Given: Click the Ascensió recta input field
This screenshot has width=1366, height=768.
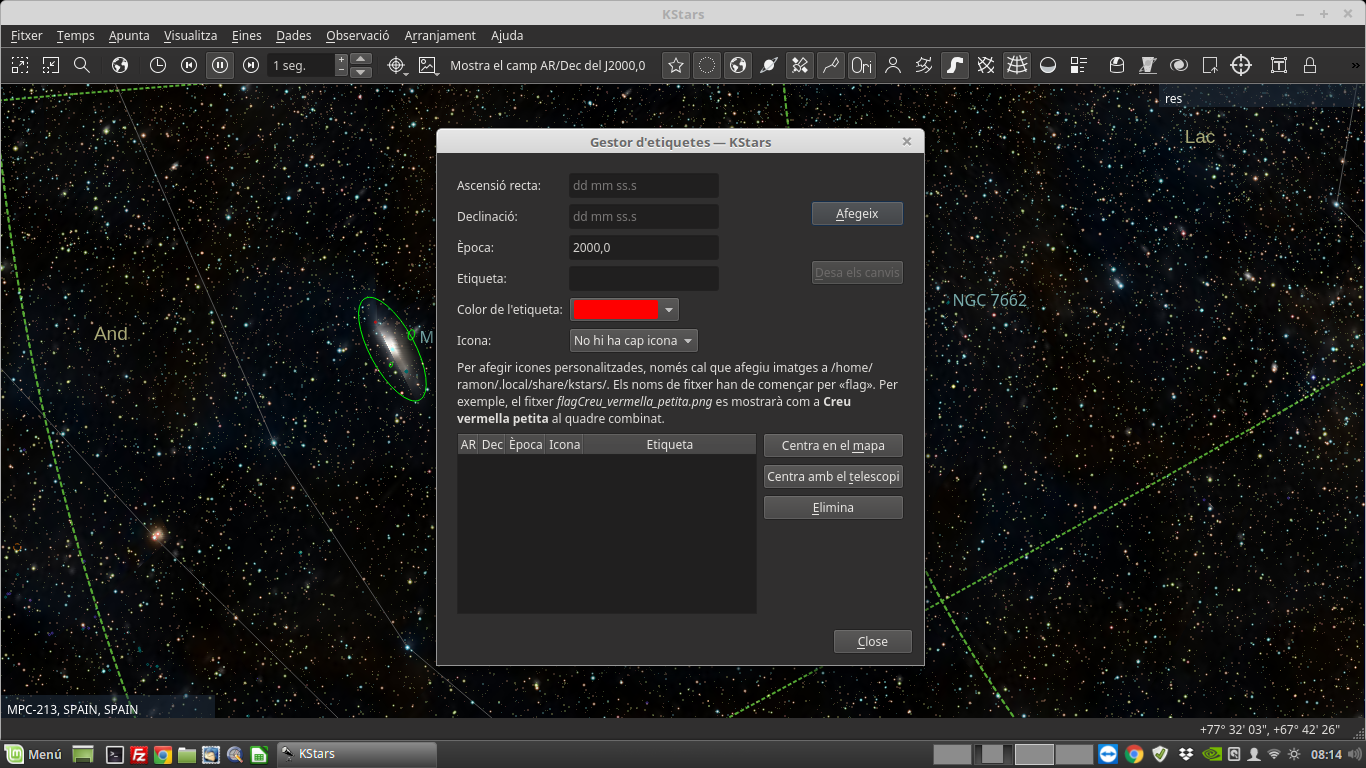Looking at the screenshot, I should [644, 185].
